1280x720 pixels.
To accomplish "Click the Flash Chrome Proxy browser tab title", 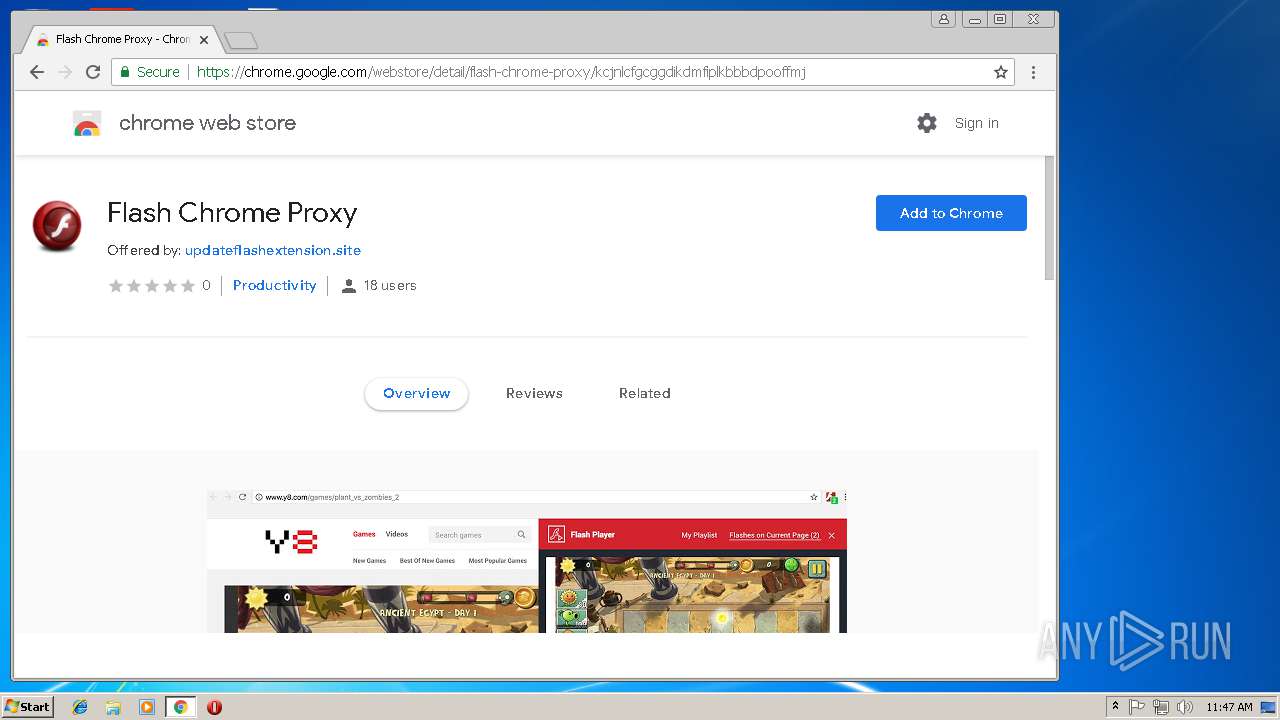I will (122, 40).
